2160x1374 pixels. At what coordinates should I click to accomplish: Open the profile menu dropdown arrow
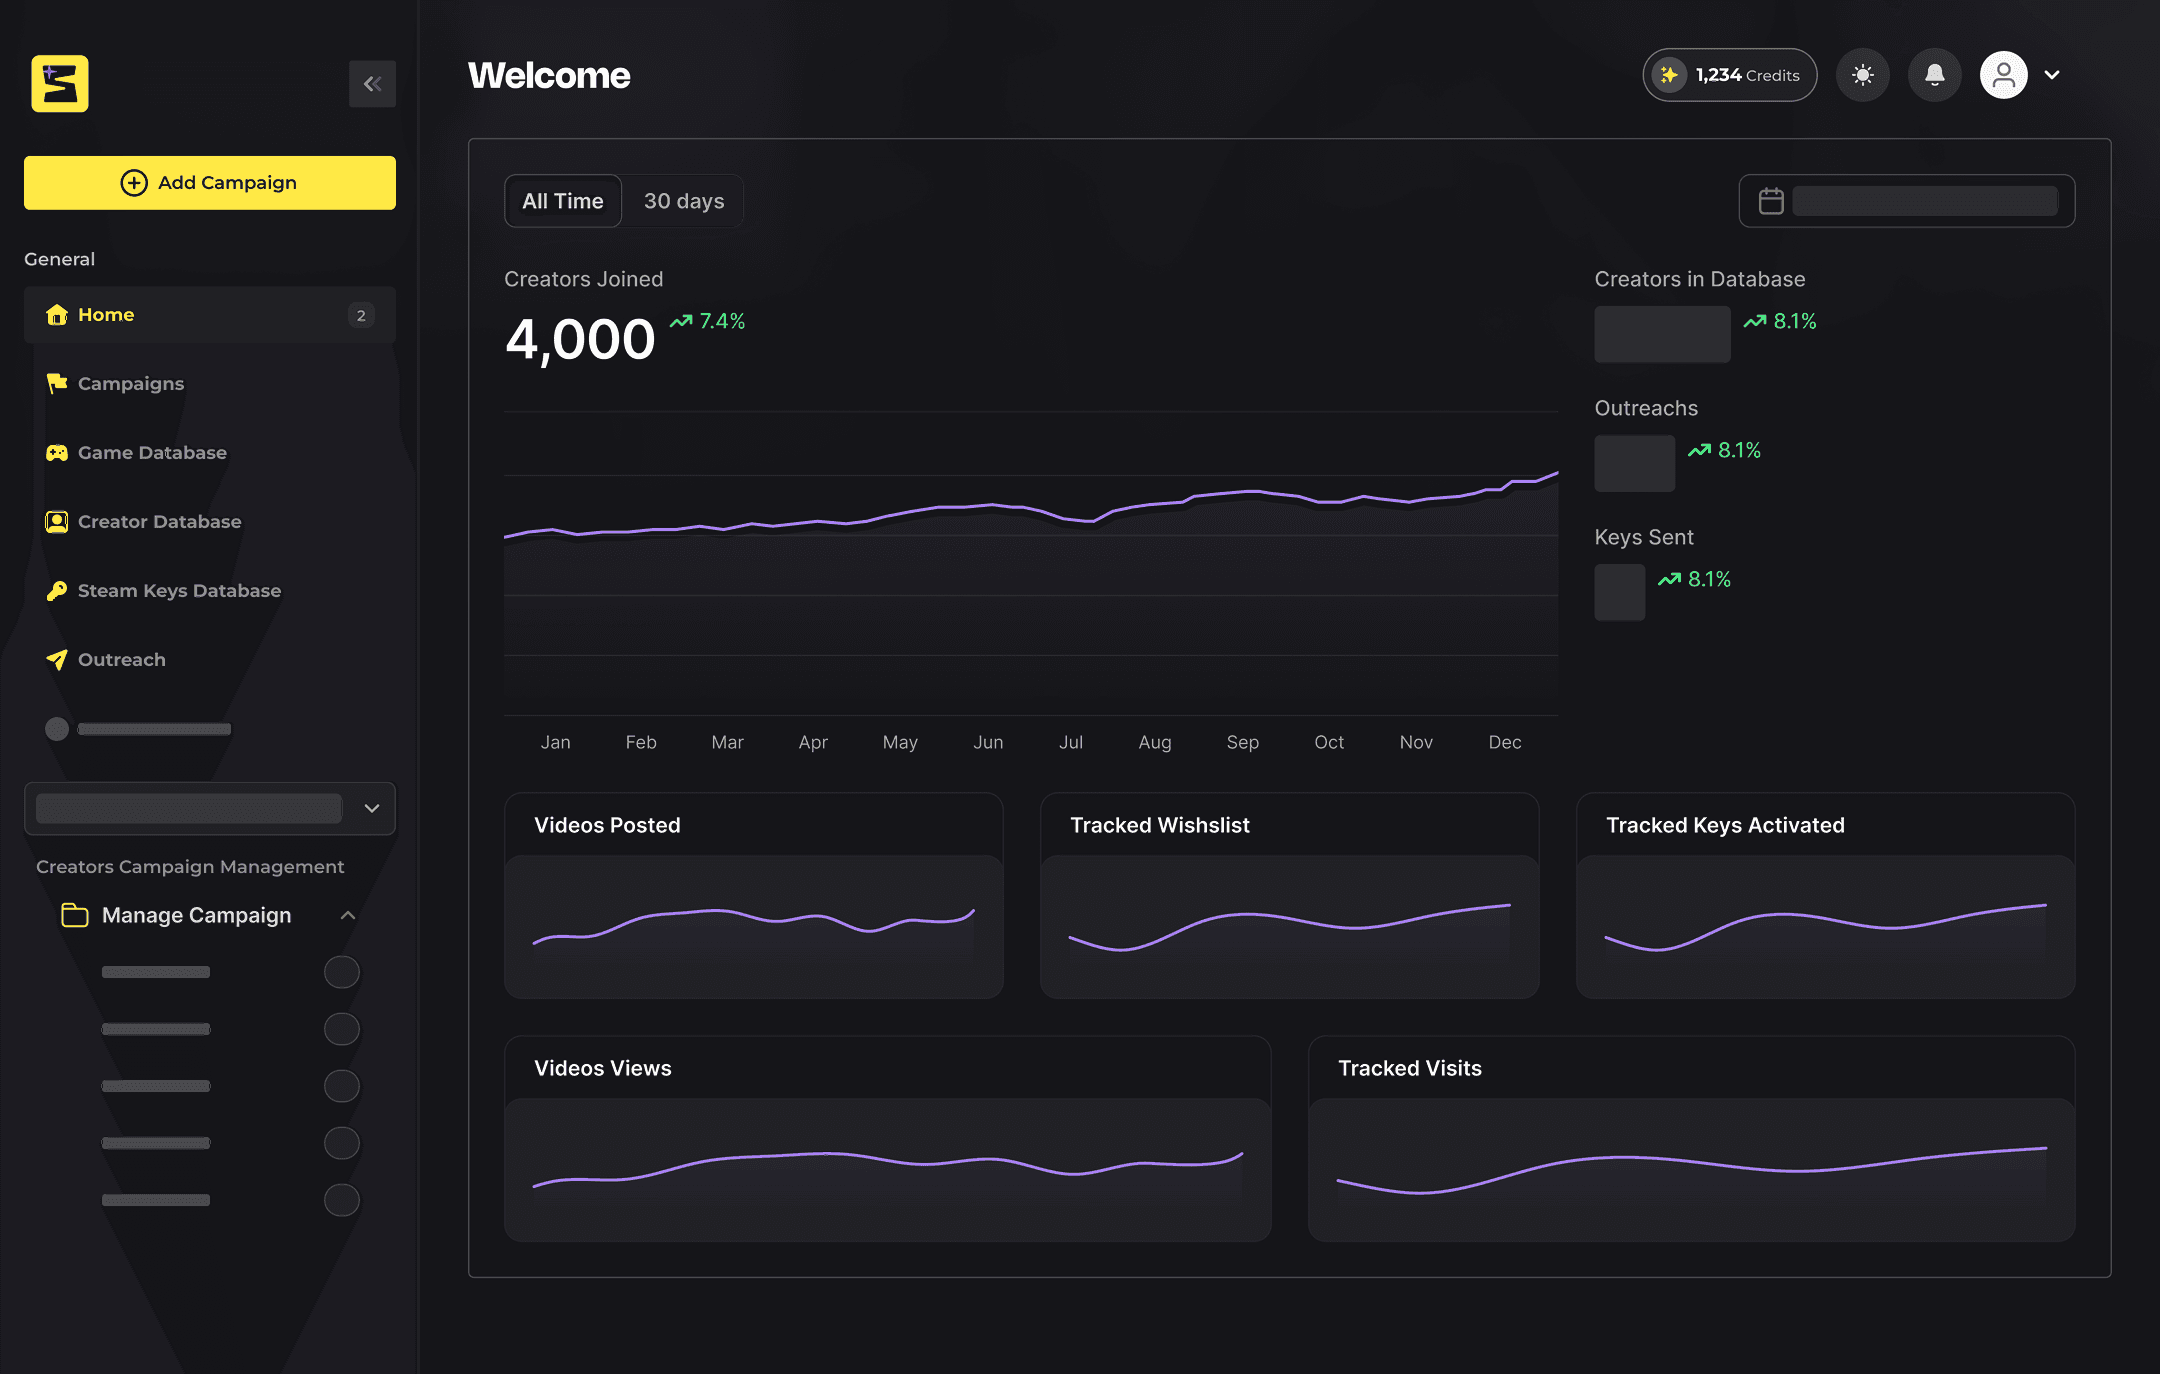click(x=2052, y=75)
